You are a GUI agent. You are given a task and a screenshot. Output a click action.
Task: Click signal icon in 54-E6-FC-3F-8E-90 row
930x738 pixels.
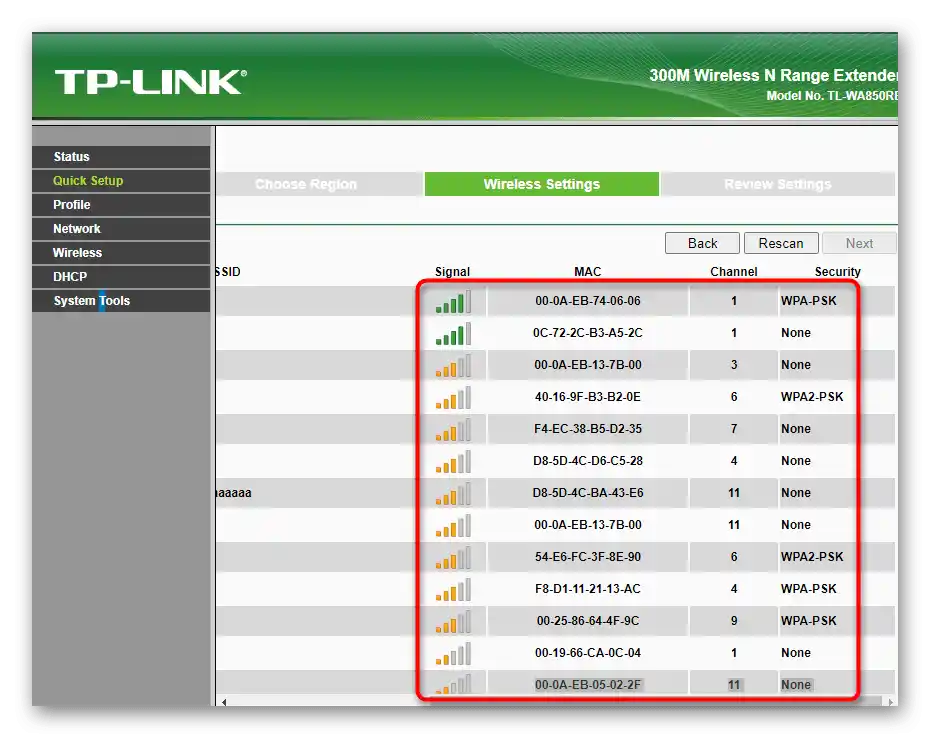pyautogui.click(x=453, y=558)
